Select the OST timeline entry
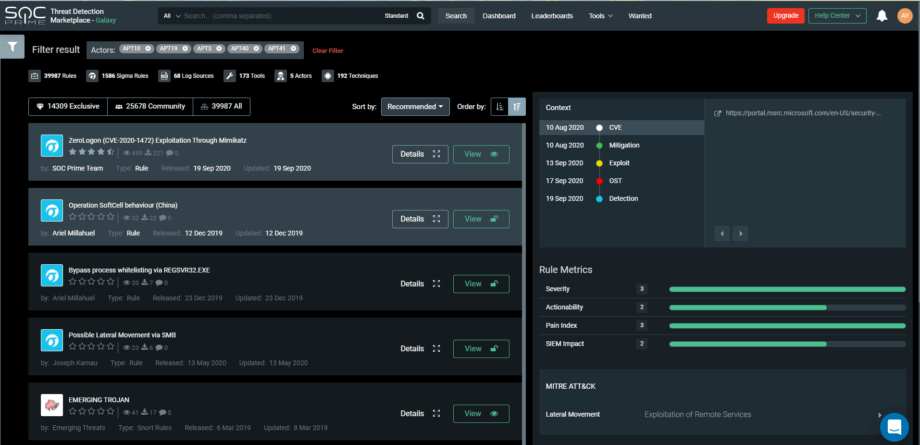 621,181
